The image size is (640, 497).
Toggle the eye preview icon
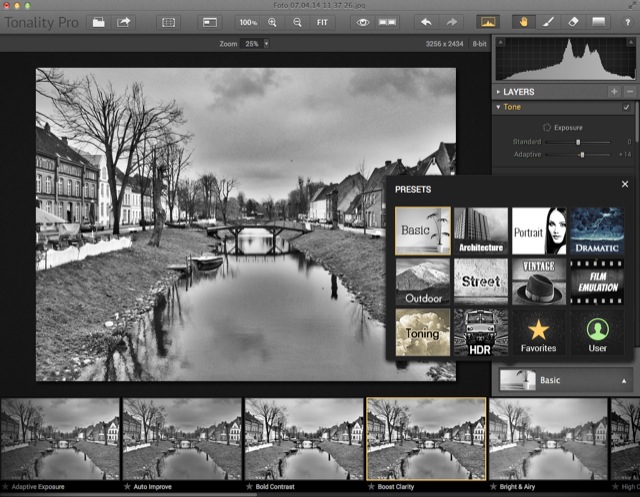(x=362, y=21)
